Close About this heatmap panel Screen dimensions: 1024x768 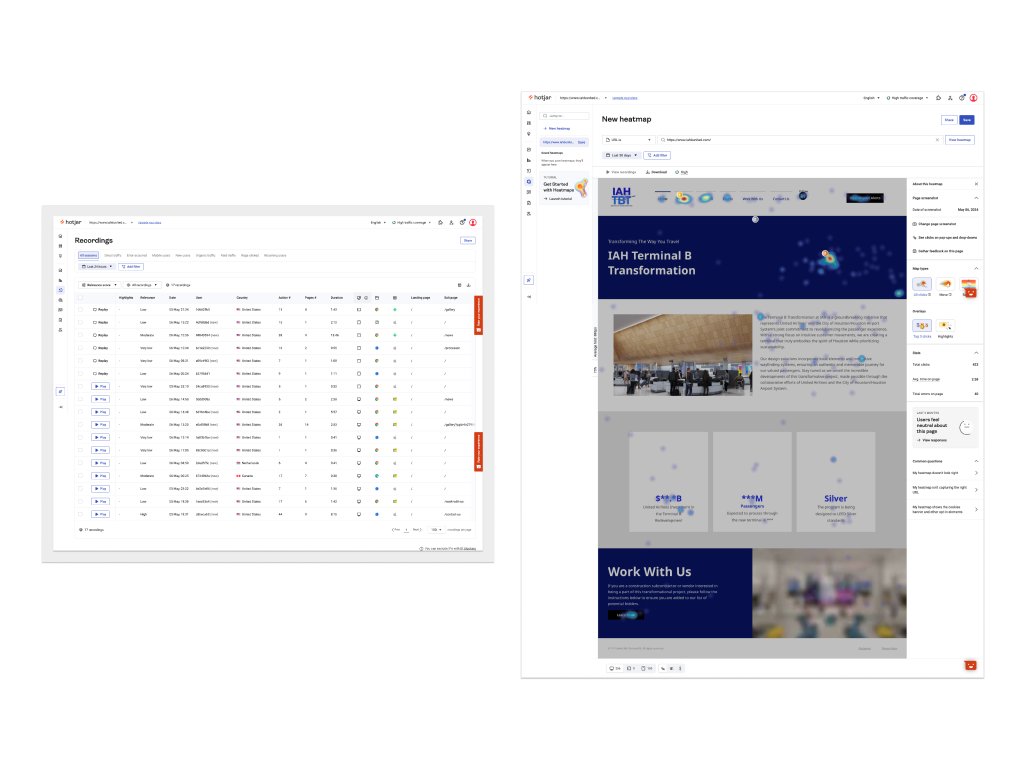pos(976,184)
